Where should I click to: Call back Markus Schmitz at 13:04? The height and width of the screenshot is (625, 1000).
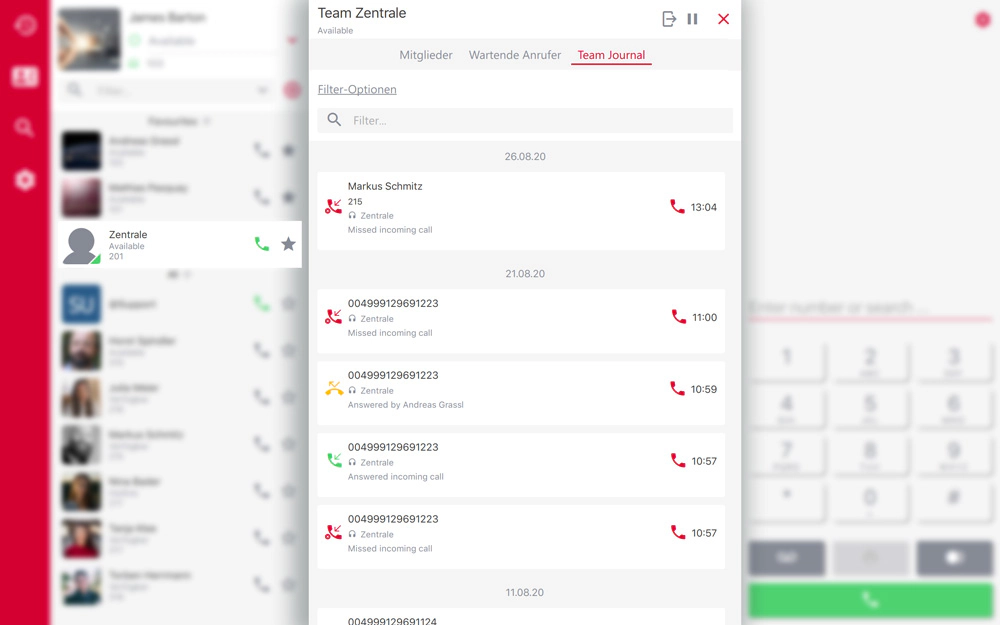click(x=677, y=207)
